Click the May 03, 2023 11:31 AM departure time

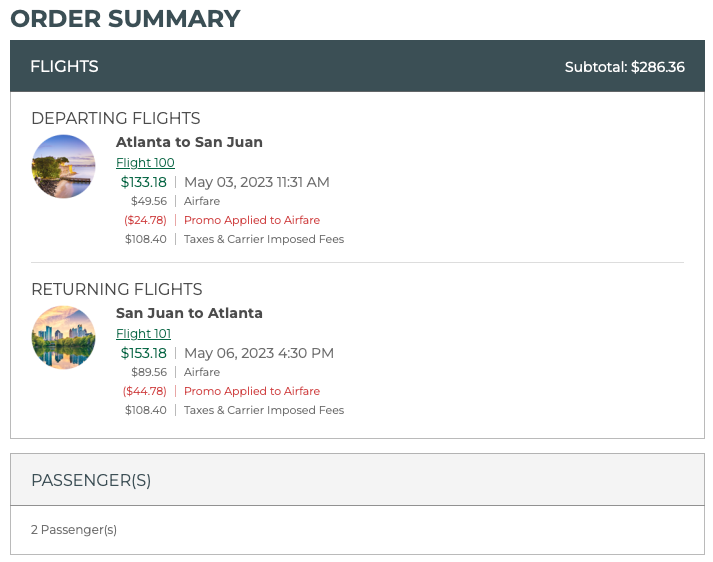[256, 182]
